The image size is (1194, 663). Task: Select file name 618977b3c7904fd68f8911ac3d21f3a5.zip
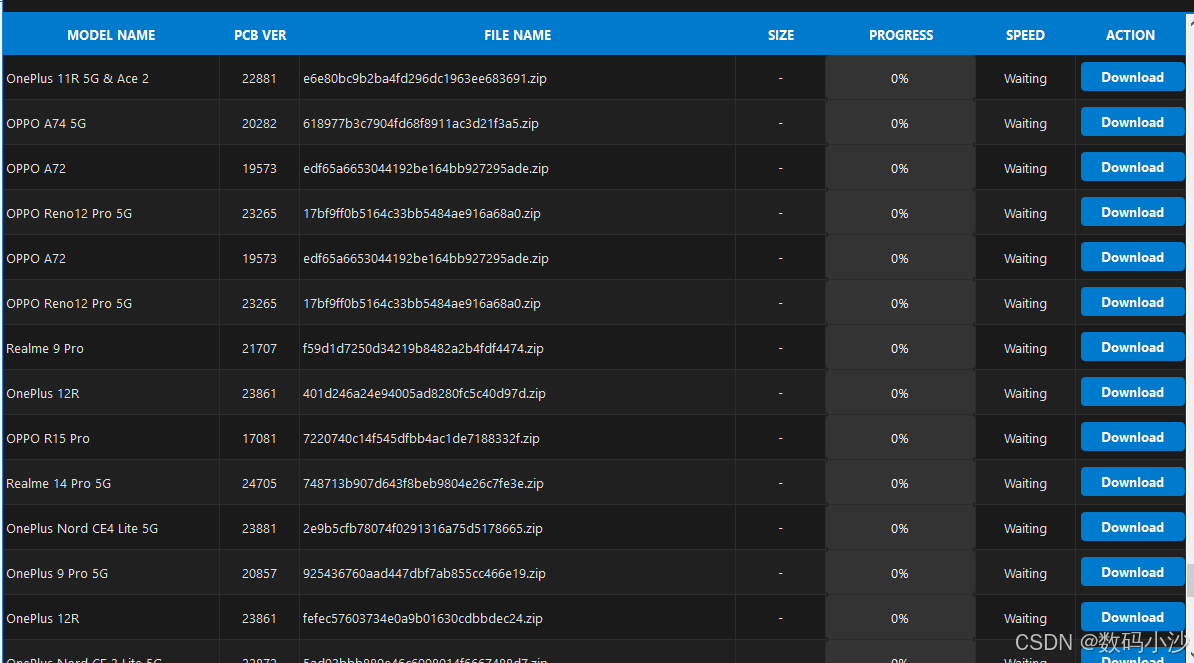coord(421,123)
